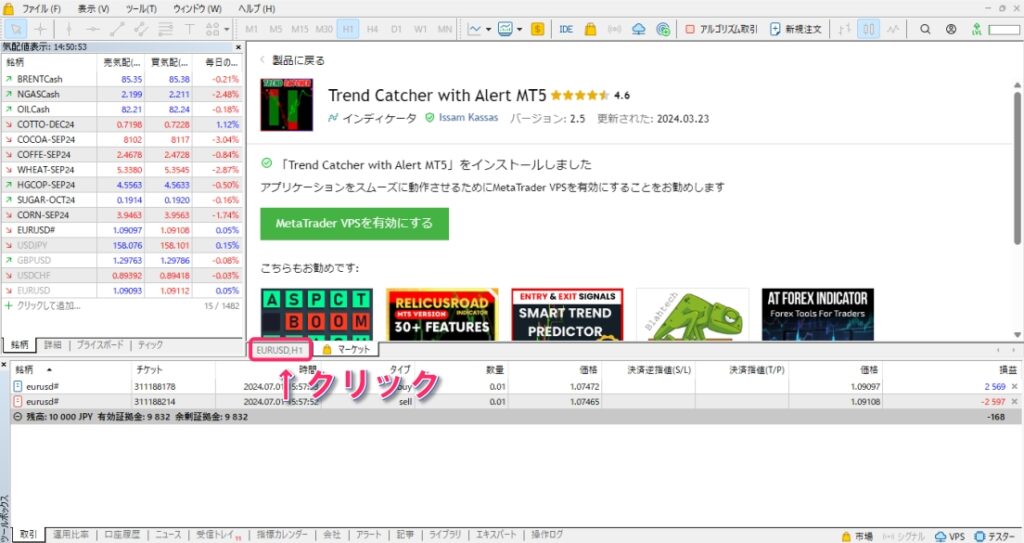Open テスター in status bar
This screenshot has width=1024, height=543.
(x=995, y=536)
